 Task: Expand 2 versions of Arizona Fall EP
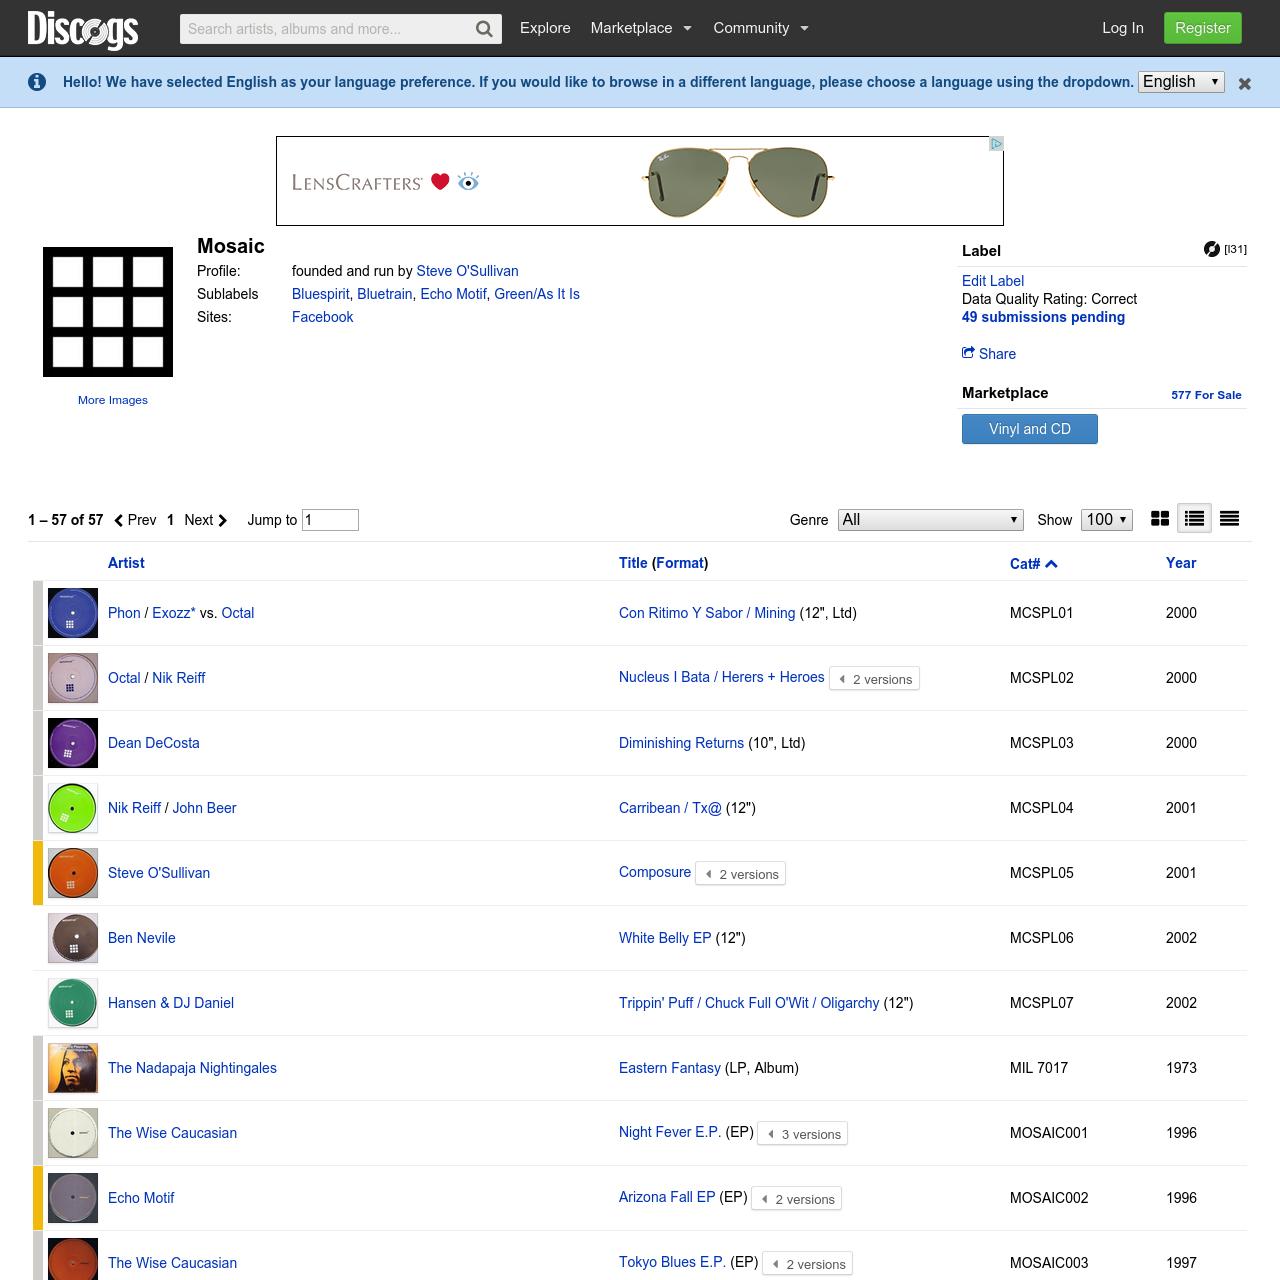click(x=797, y=1199)
